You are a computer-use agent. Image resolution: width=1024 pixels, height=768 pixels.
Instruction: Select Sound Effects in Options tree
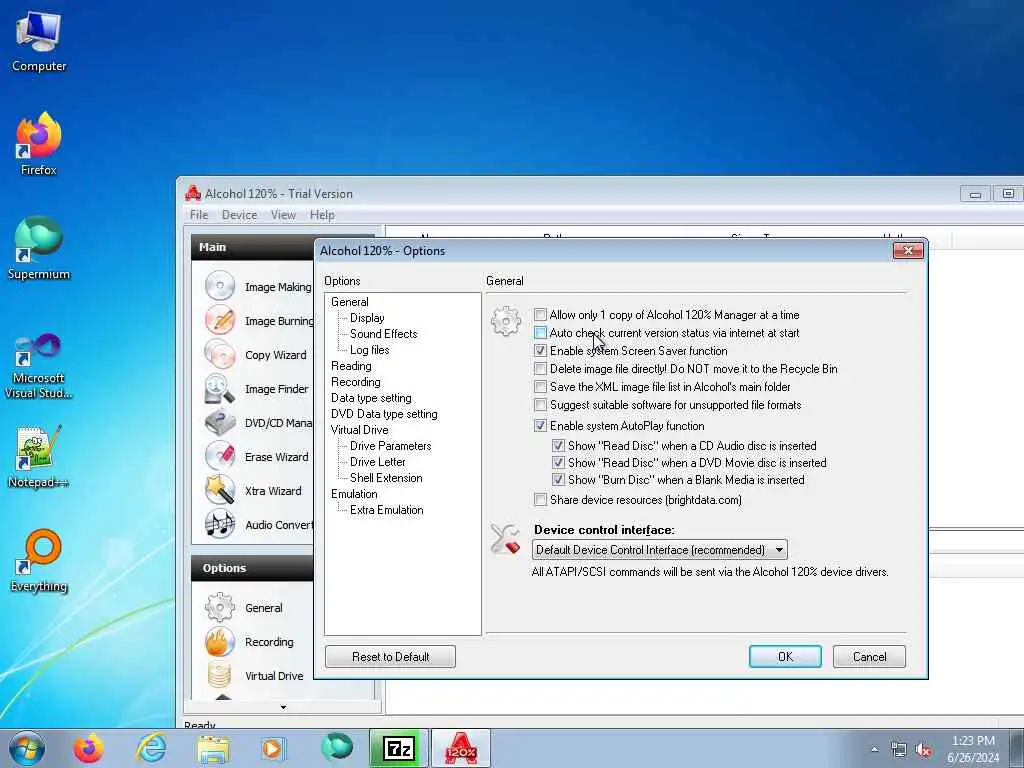pos(383,334)
